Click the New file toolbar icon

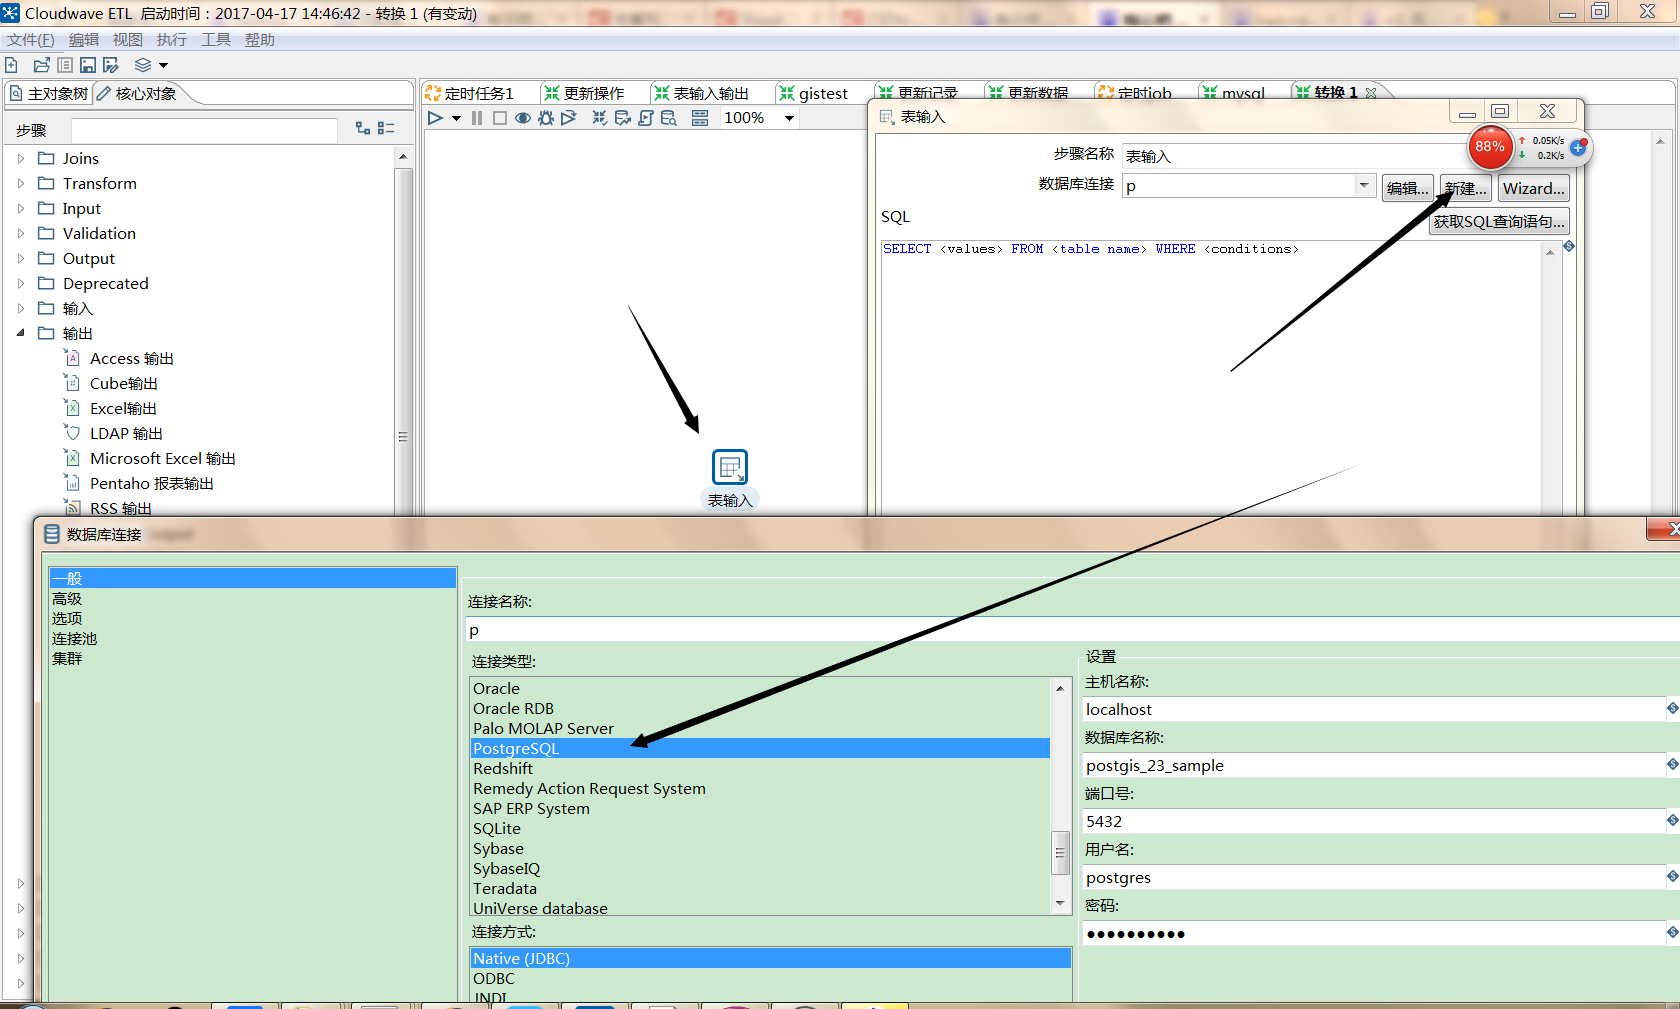tap(11, 65)
